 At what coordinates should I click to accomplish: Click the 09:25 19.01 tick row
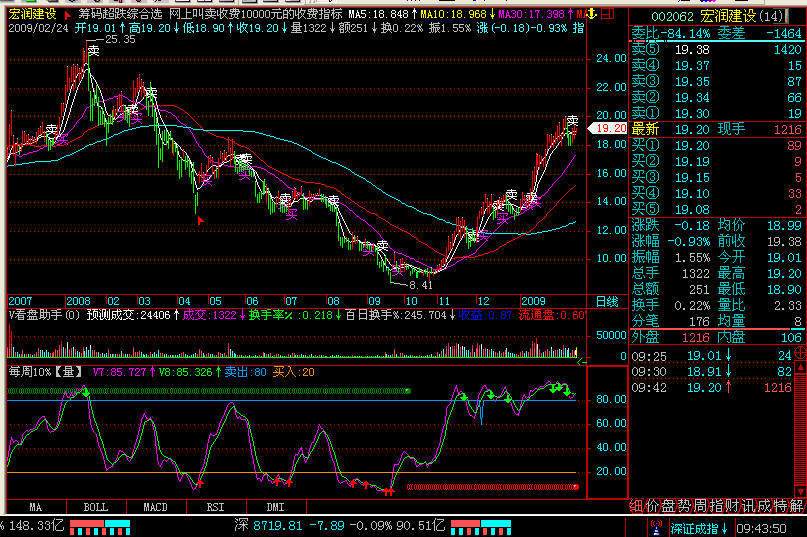712,355
